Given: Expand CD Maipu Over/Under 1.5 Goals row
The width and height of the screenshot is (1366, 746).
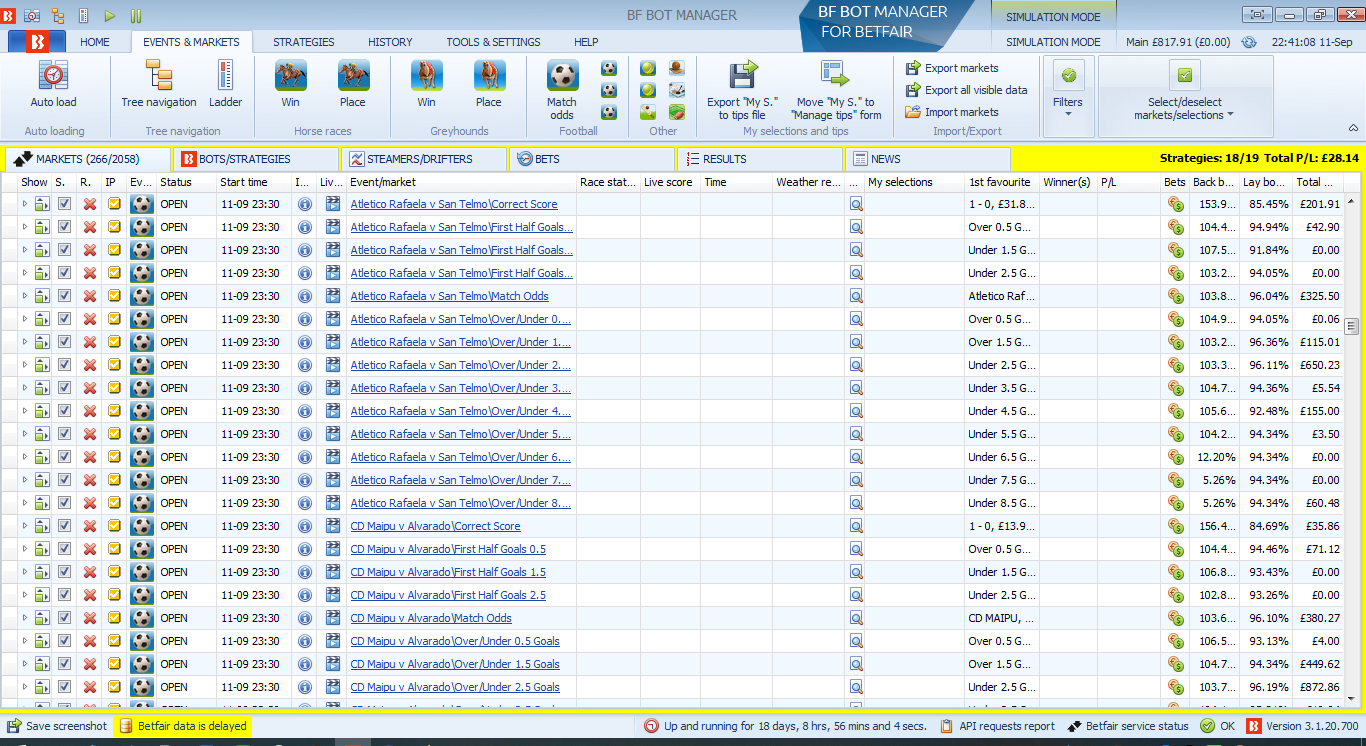Looking at the screenshot, I should pyautogui.click(x=26, y=664).
